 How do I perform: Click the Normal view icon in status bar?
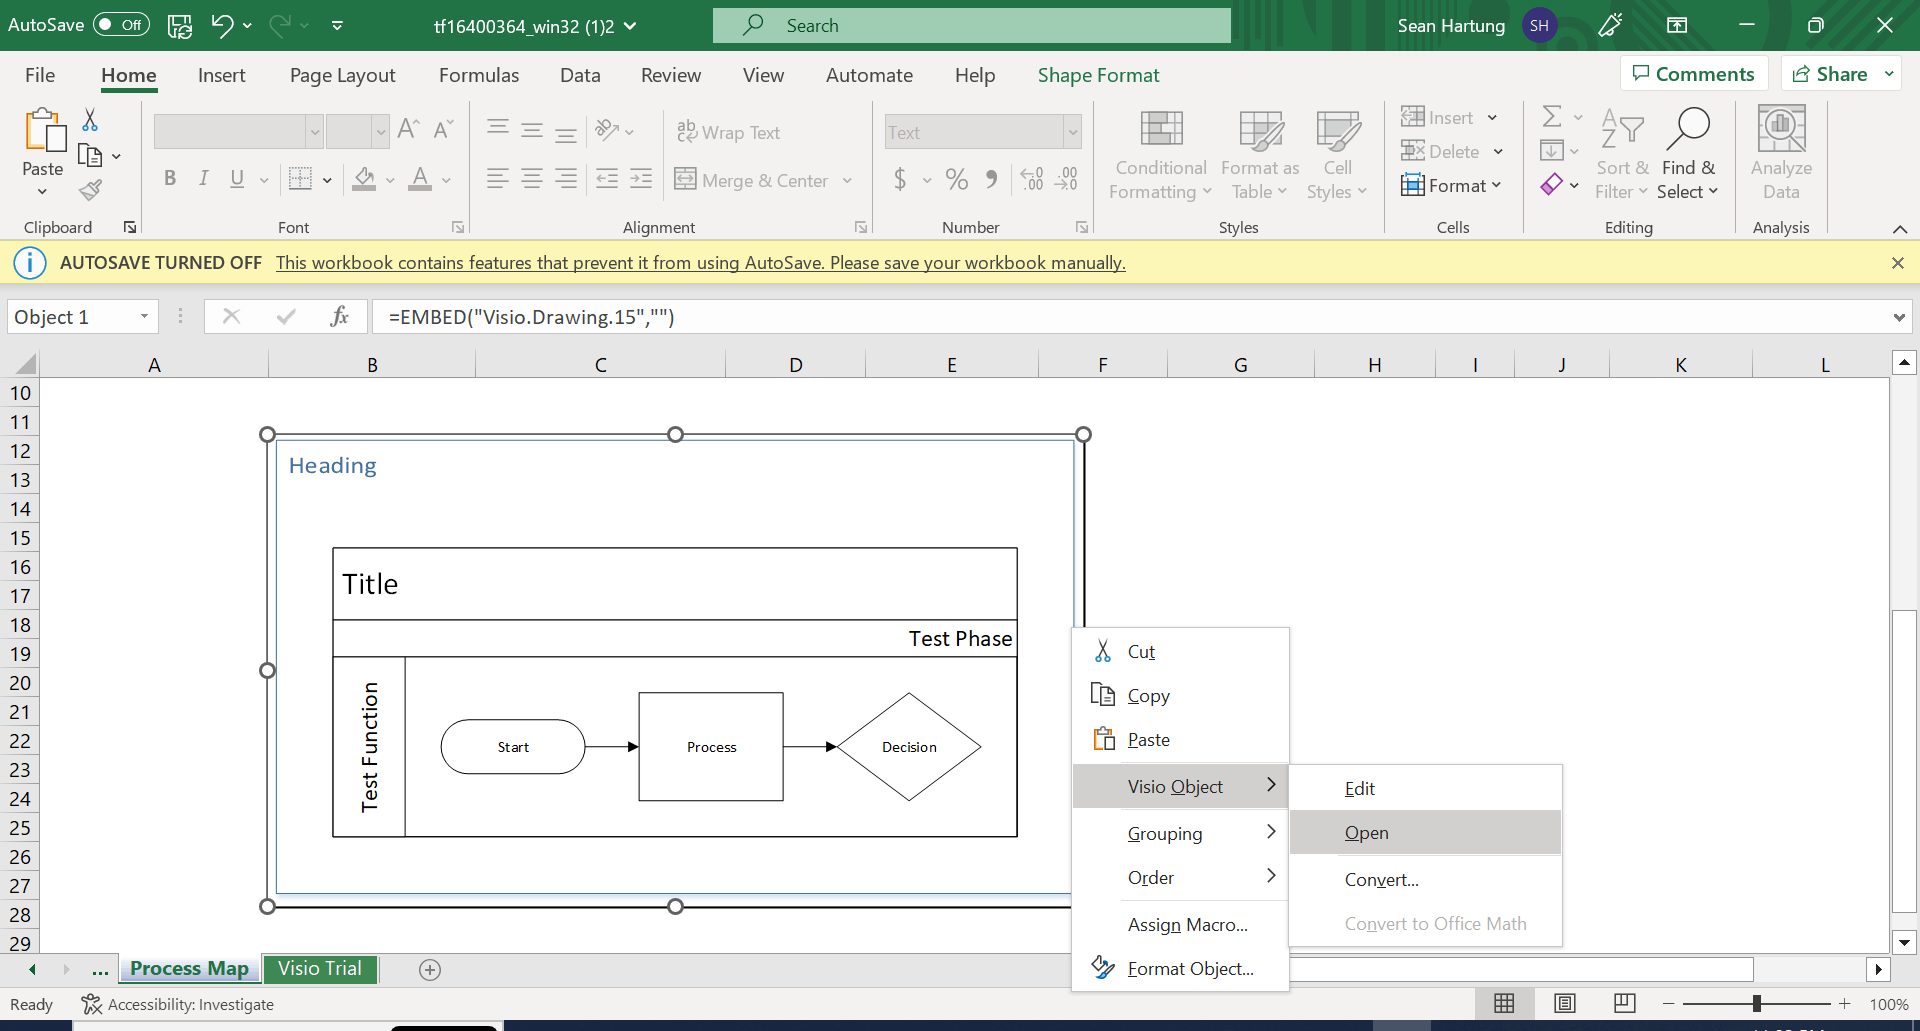click(x=1504, y=1004)
